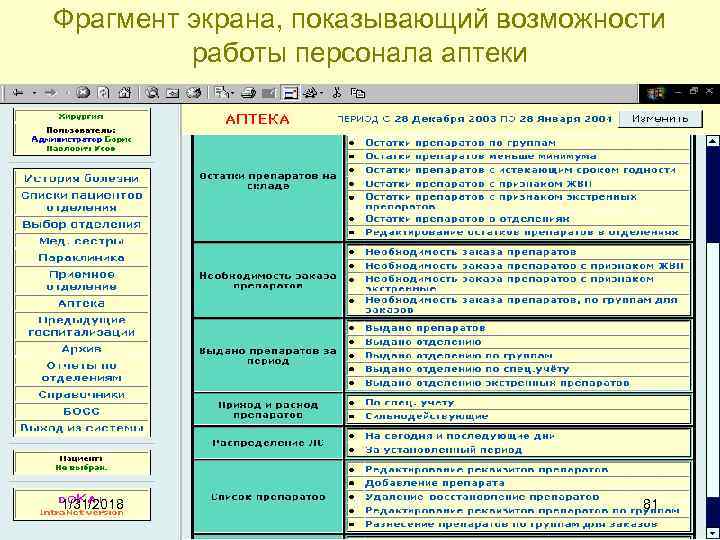The image size is (720, 540).
Task: Open the По спец. учету link
Action: click(x=410, y=403)
